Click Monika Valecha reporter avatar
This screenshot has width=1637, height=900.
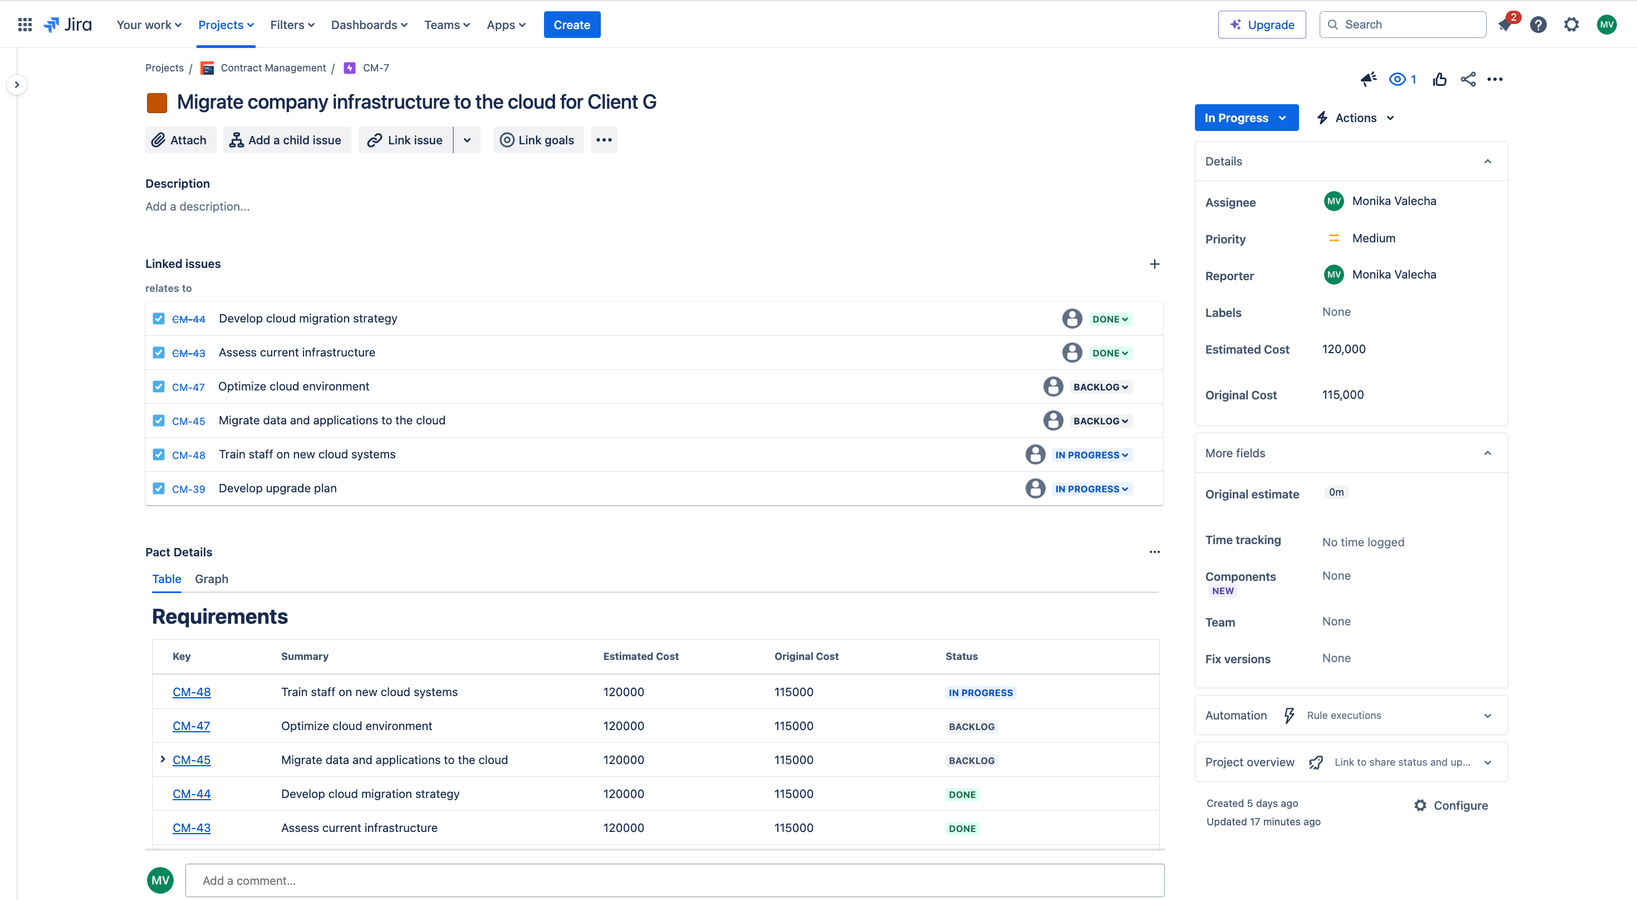pyautogui.click(x=1333, y=275)
